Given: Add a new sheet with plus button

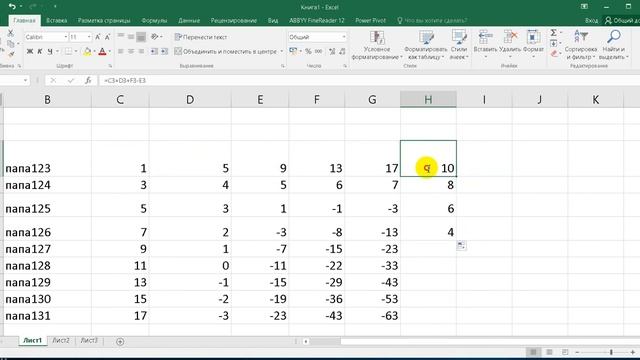Looking at the screenshot, I should 120,342.
